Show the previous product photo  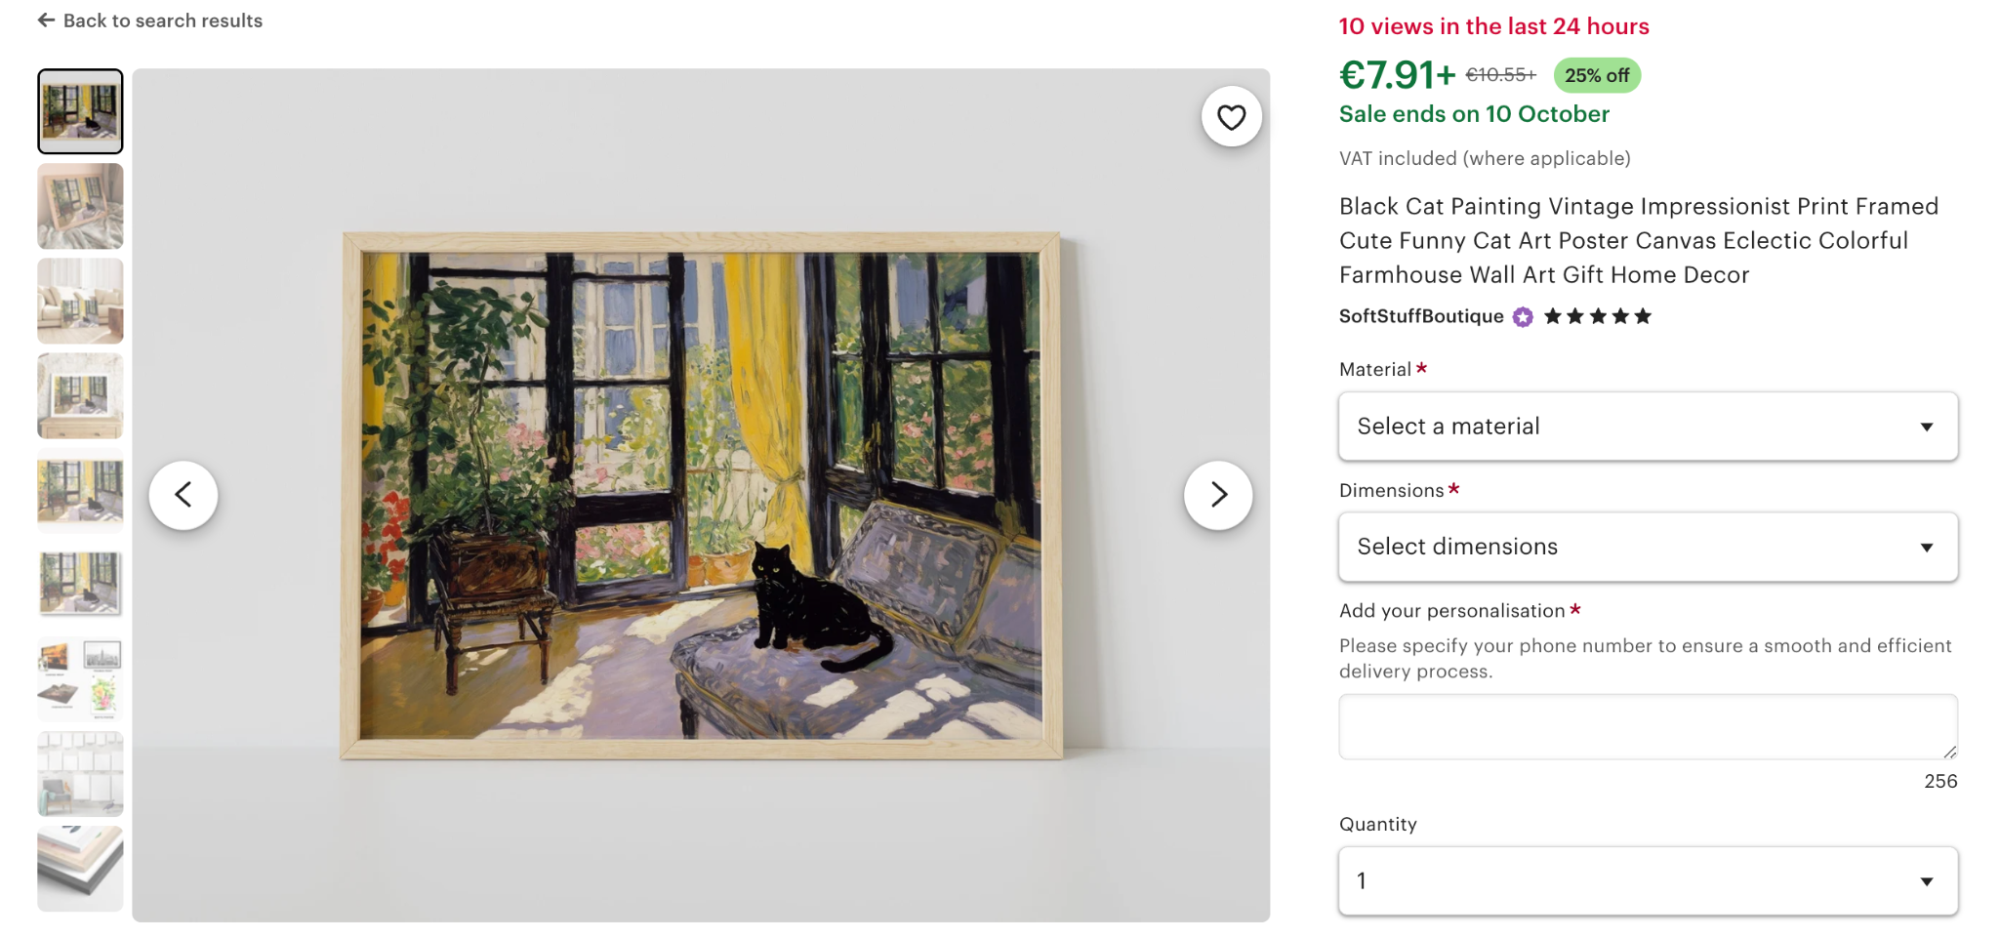point(184,494)
